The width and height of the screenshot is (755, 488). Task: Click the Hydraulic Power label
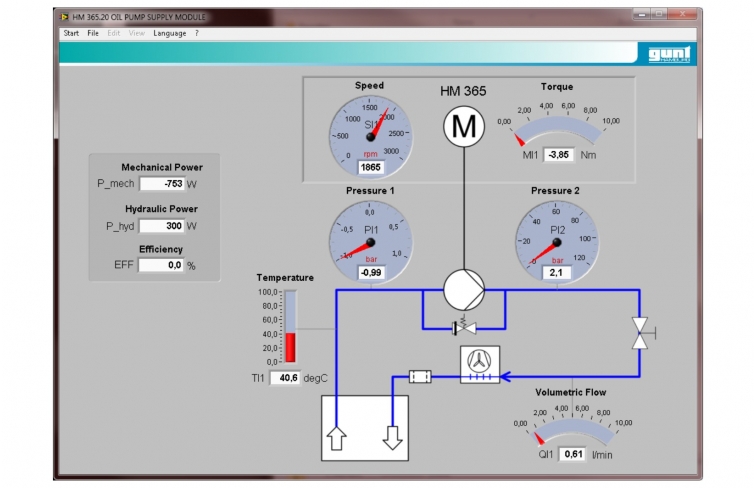point(161,209)
